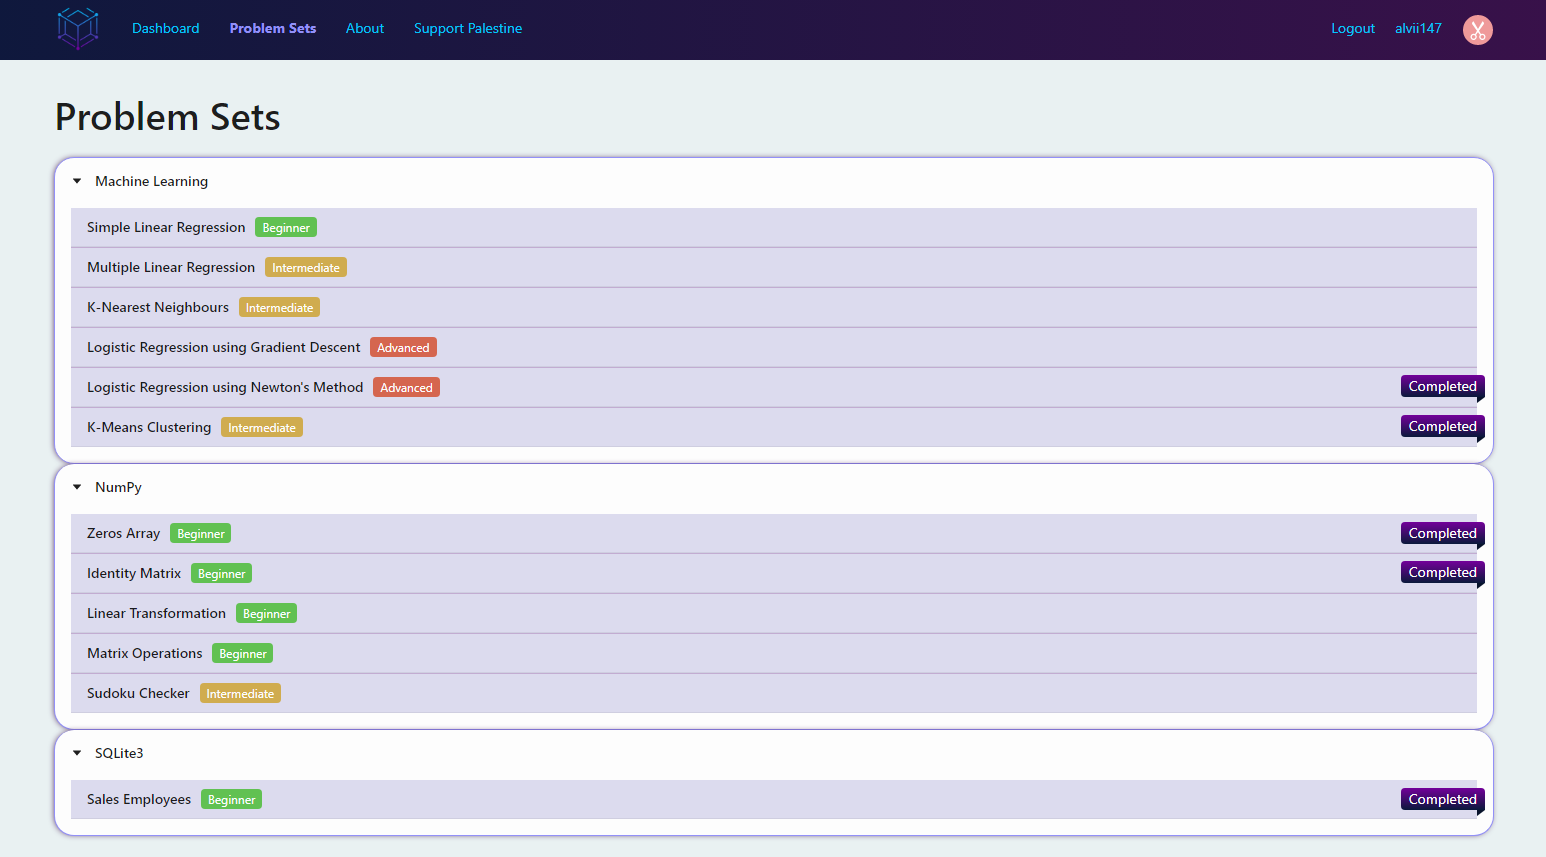Collapse the Machine Learning section
The height and width of the screenshot is (857, 1546).
(77, 181)
